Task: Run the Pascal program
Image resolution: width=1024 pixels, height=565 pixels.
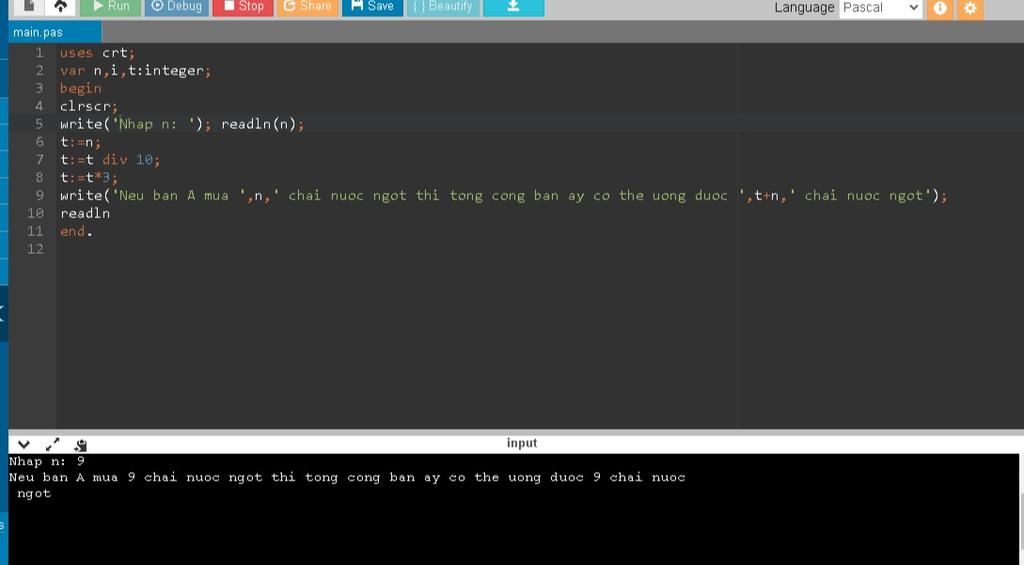Action: (110, 7)
